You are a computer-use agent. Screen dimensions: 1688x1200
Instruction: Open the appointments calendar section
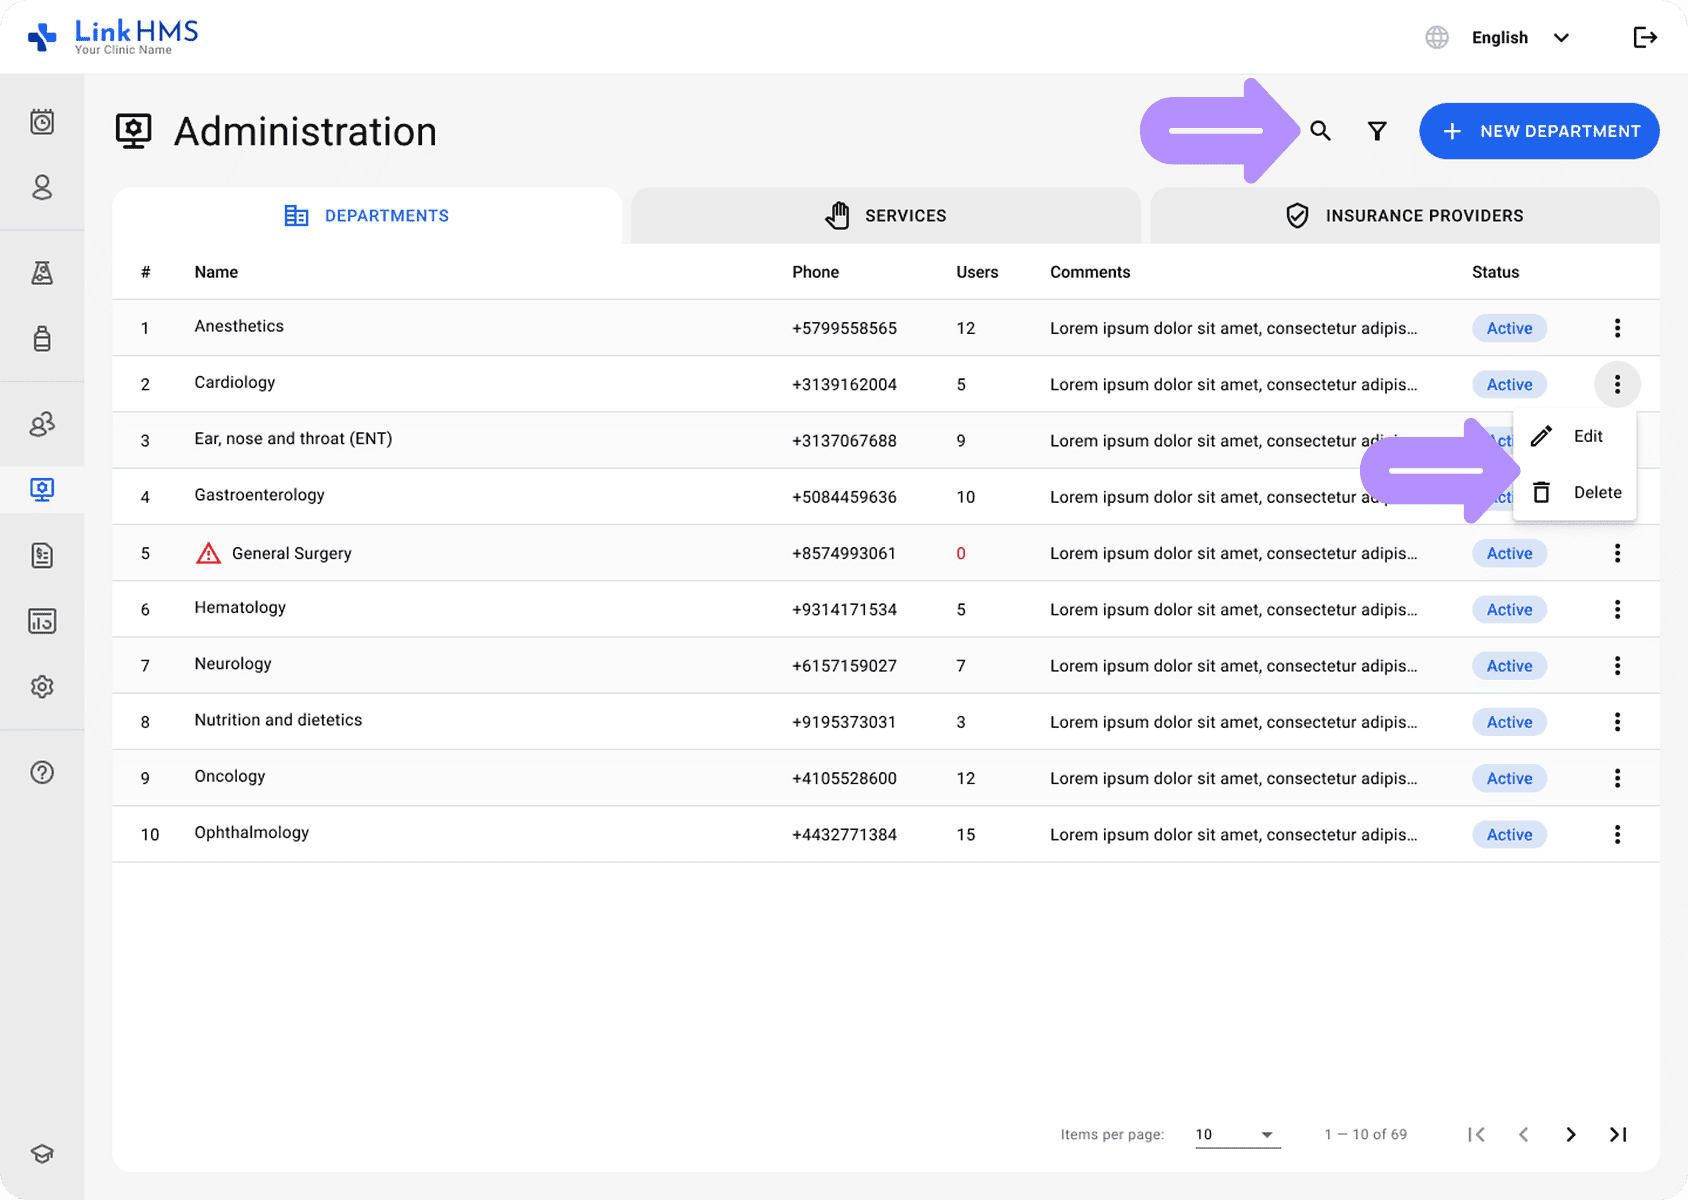tap(42, 122)
